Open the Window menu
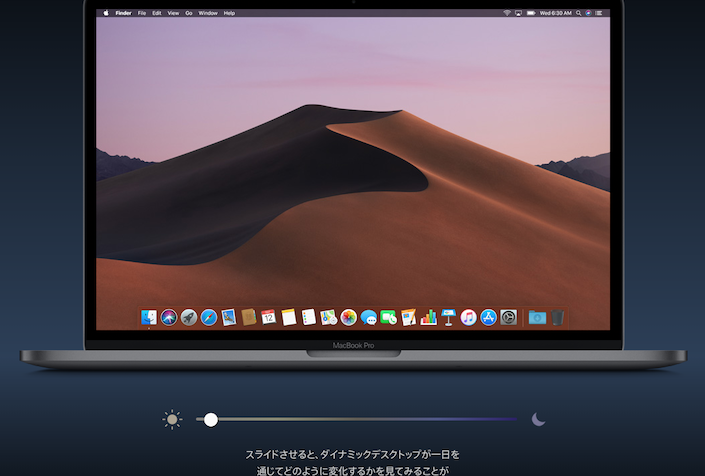The width and height of the screenshot is (705, 476). [208, 13]
